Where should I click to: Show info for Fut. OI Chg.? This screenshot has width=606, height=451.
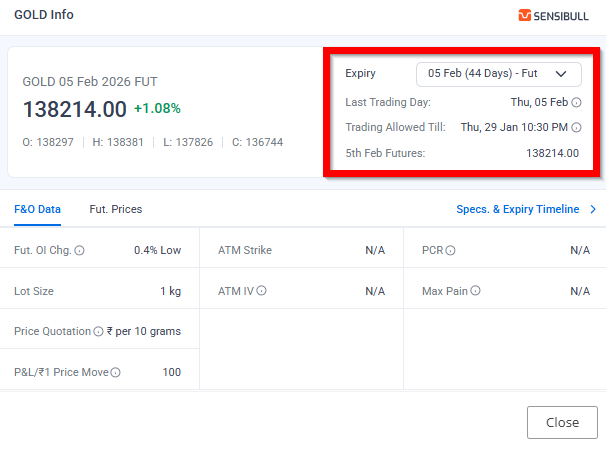80,251
